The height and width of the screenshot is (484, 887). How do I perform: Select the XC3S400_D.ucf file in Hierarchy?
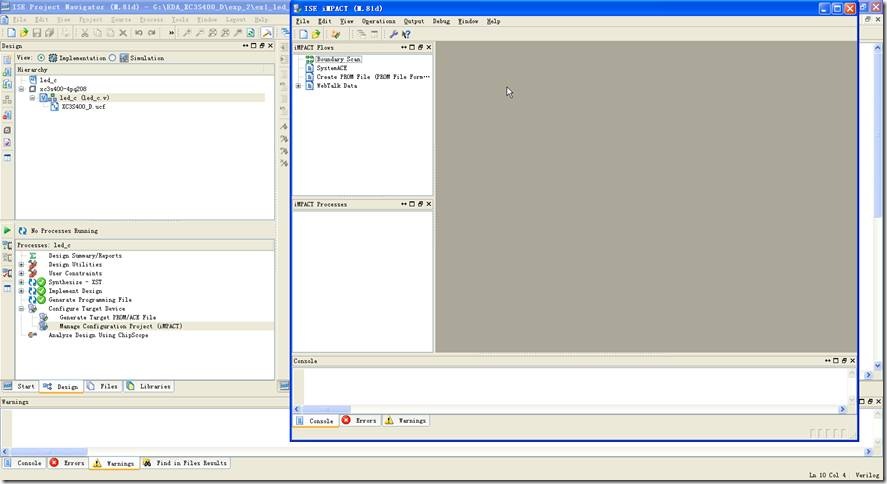pyautogui.click(x=83, y=106)
